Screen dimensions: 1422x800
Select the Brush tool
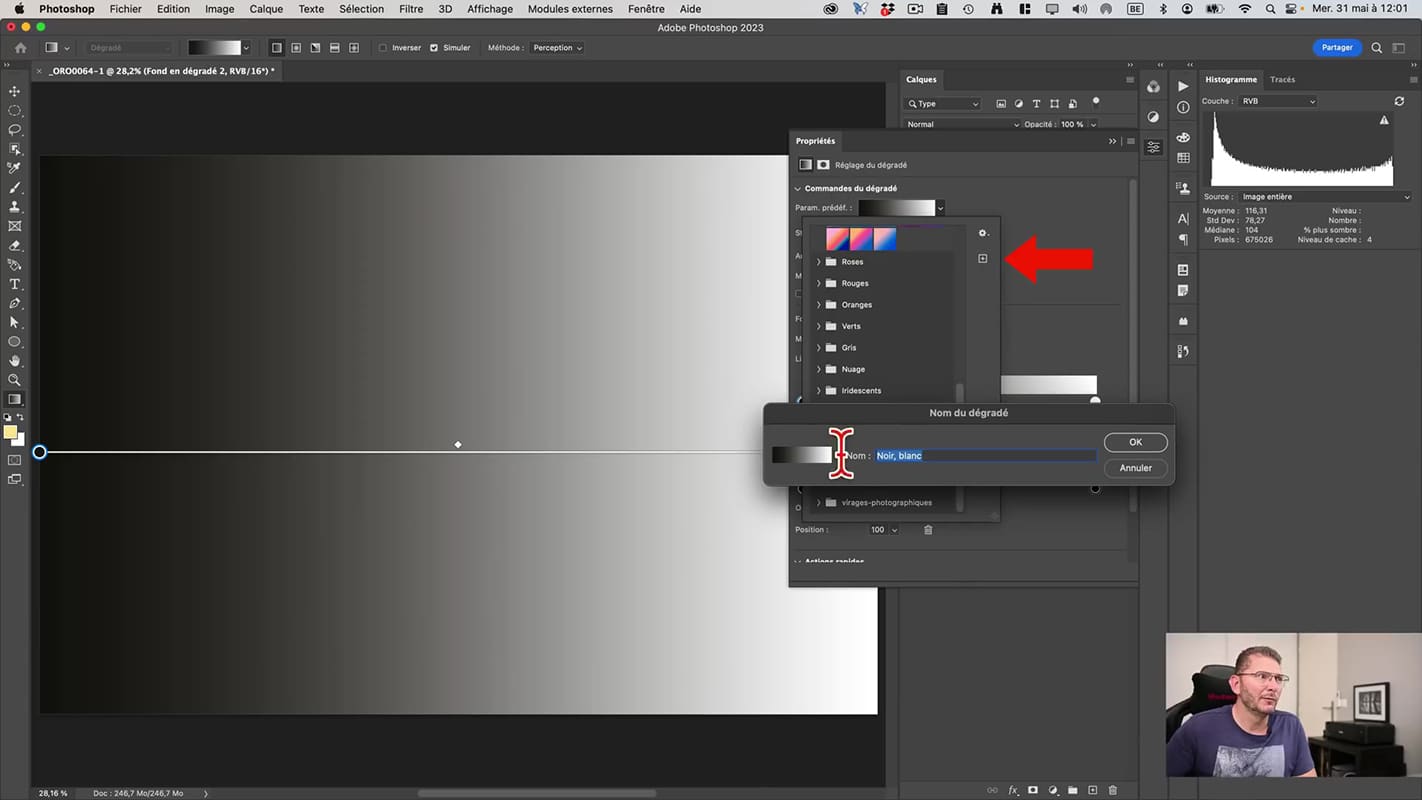15,188
